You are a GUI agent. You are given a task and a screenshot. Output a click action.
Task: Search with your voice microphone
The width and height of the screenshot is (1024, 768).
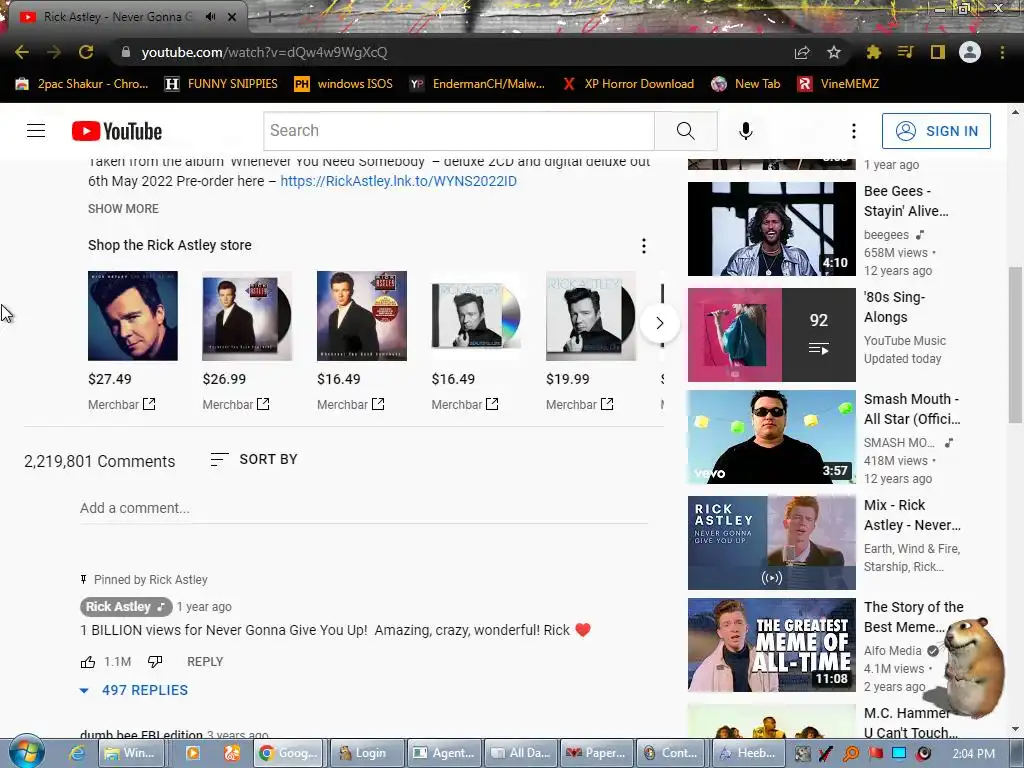point(746,131)
